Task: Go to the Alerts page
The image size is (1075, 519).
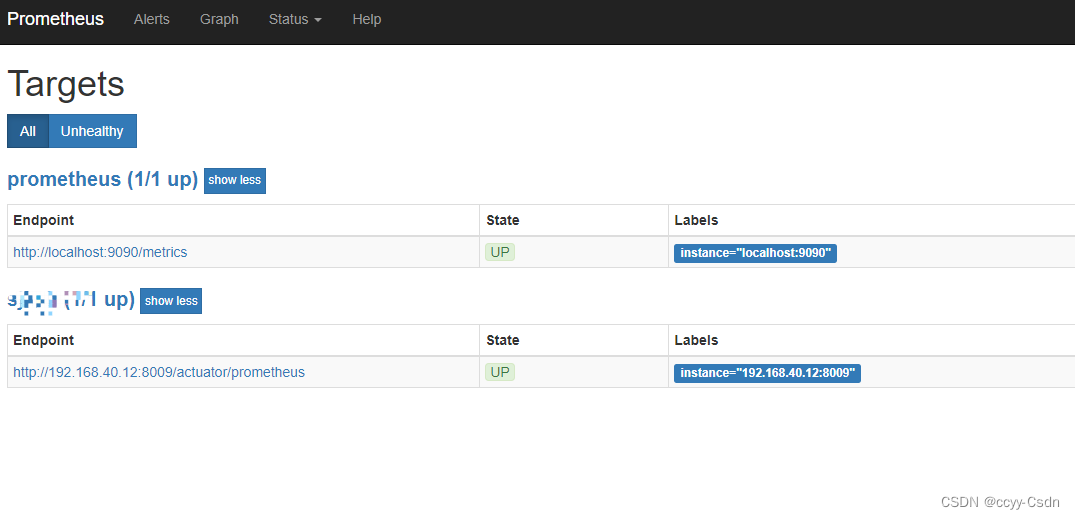Action: point(152,19)
